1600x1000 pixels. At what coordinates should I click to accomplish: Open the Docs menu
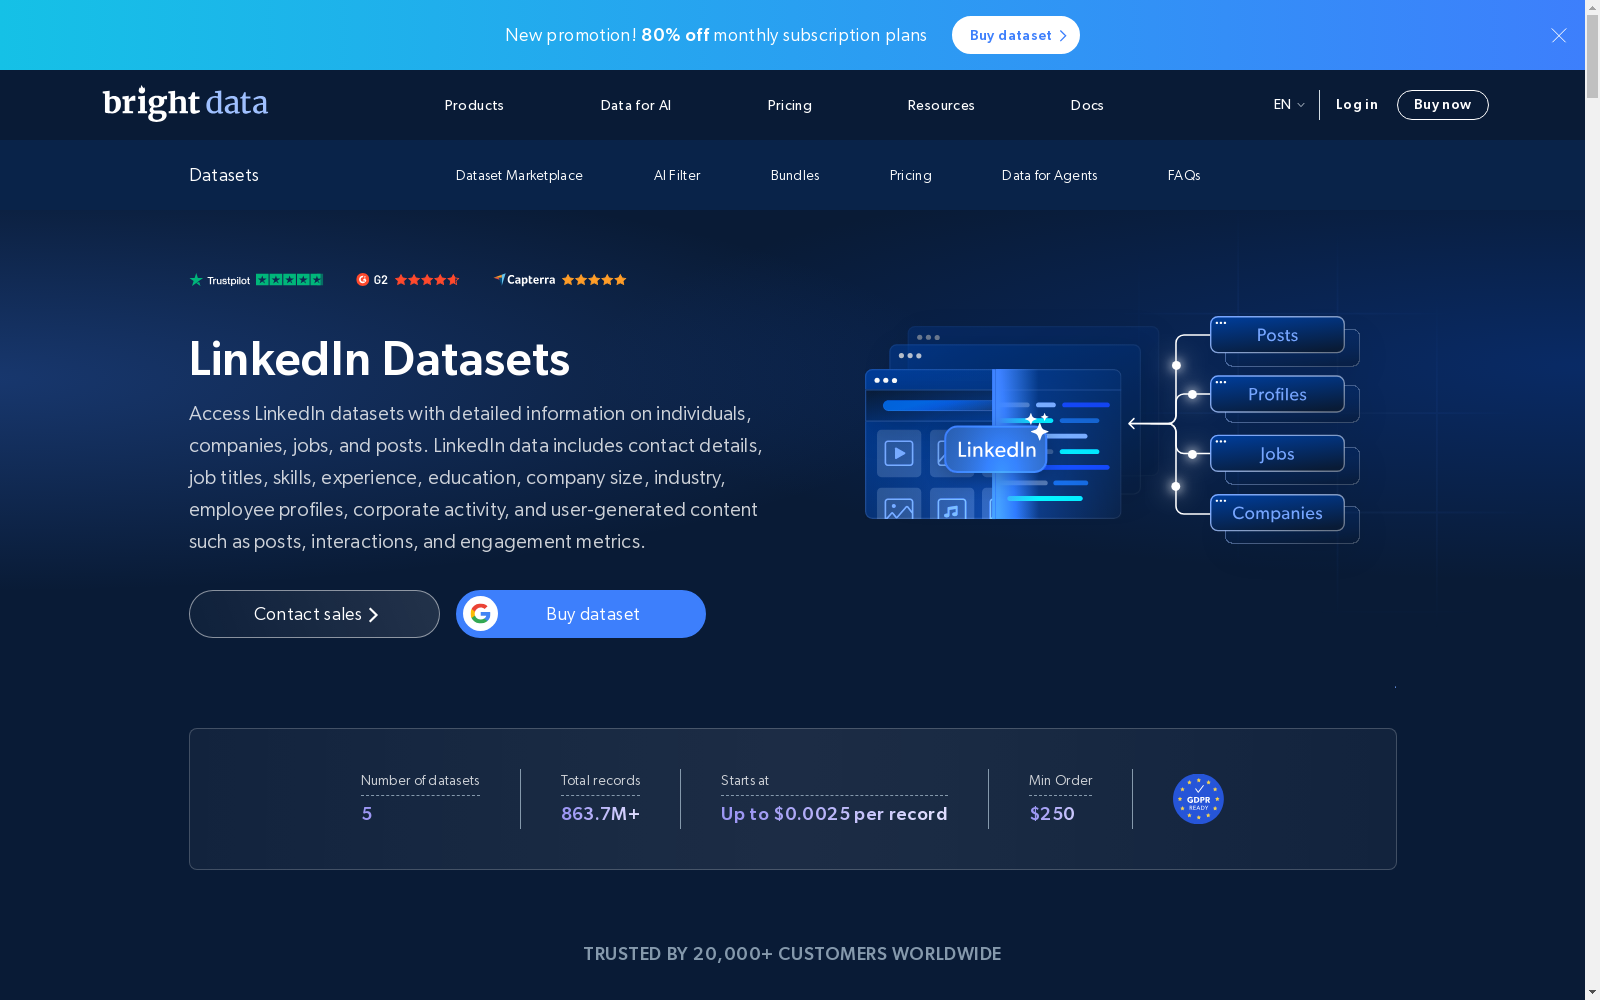point(1087,105)
